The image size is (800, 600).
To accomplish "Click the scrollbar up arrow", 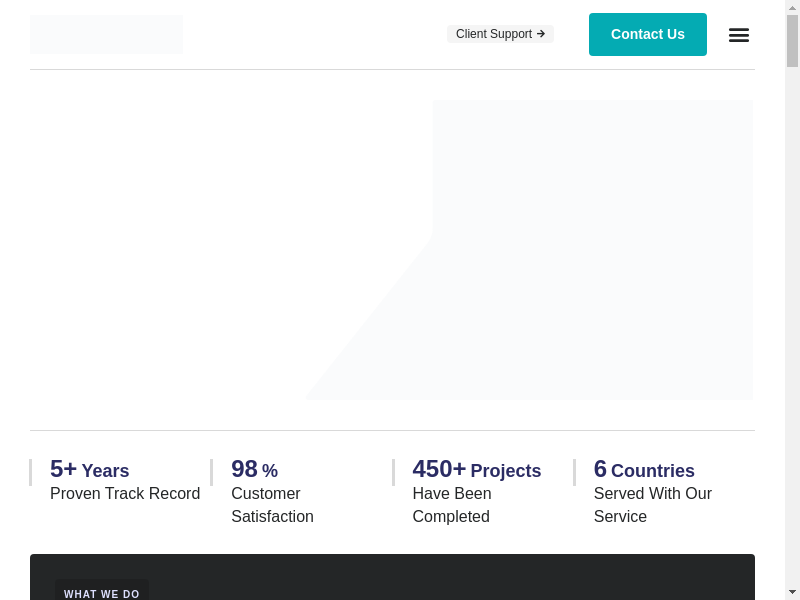I will point(792,8).
